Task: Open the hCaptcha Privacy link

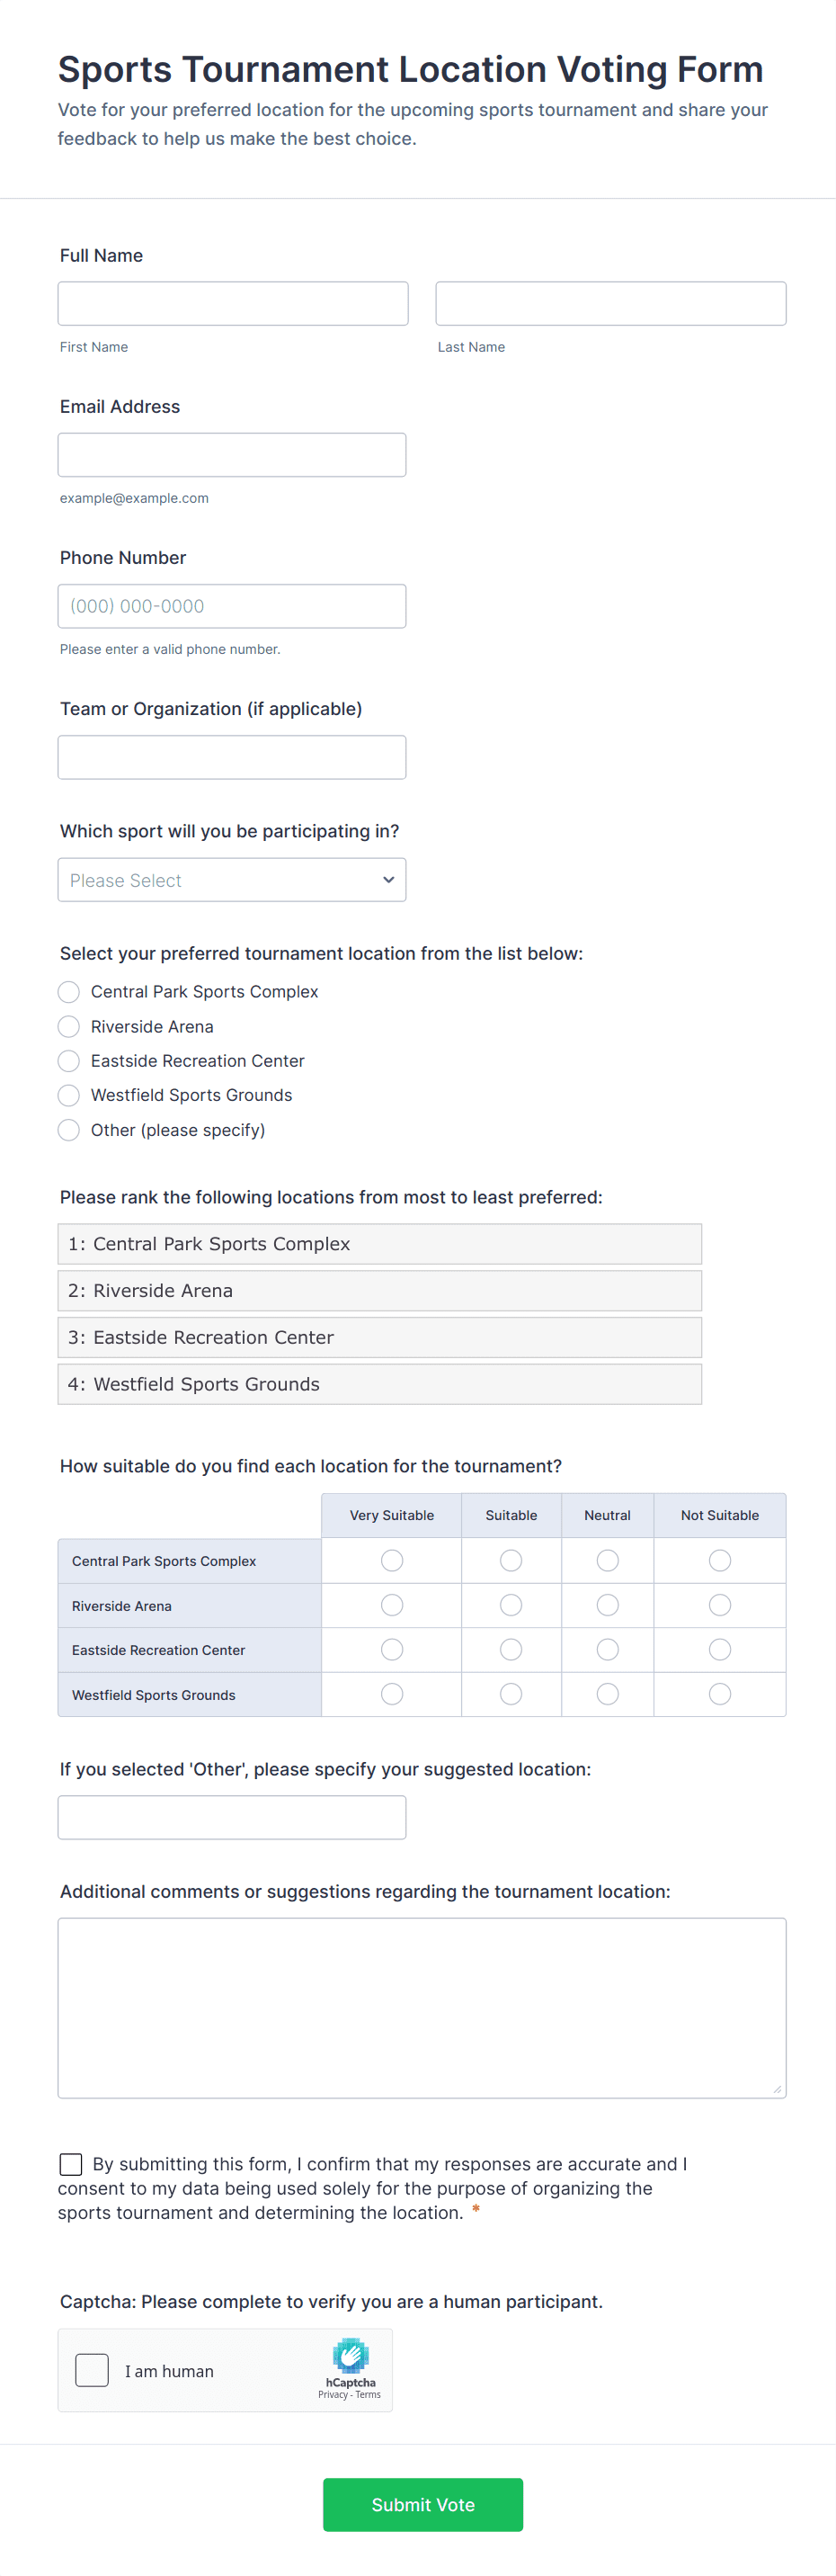Action: tap(332, 2395)
